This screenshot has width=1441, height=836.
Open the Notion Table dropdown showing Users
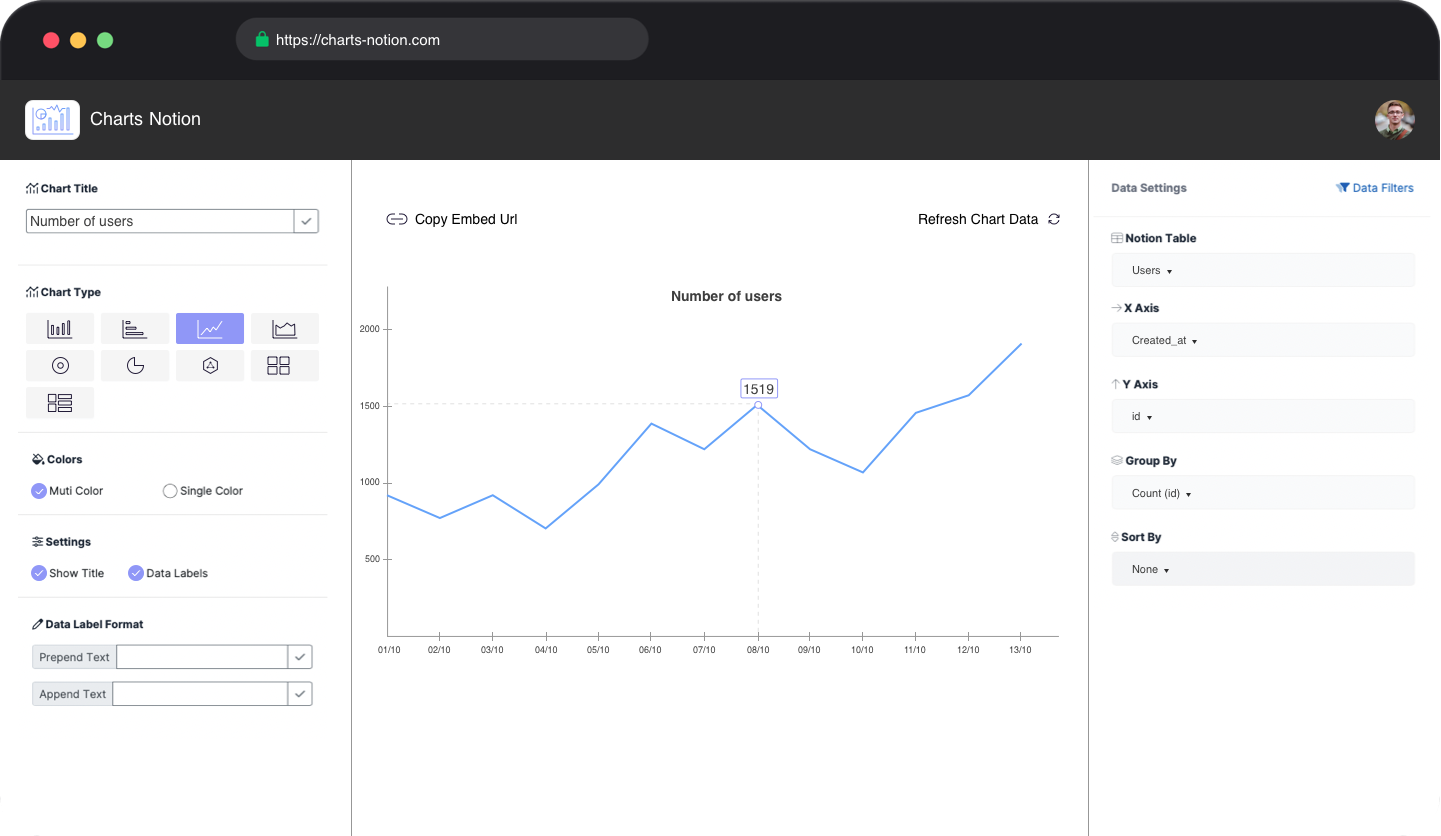[1263, 270]
